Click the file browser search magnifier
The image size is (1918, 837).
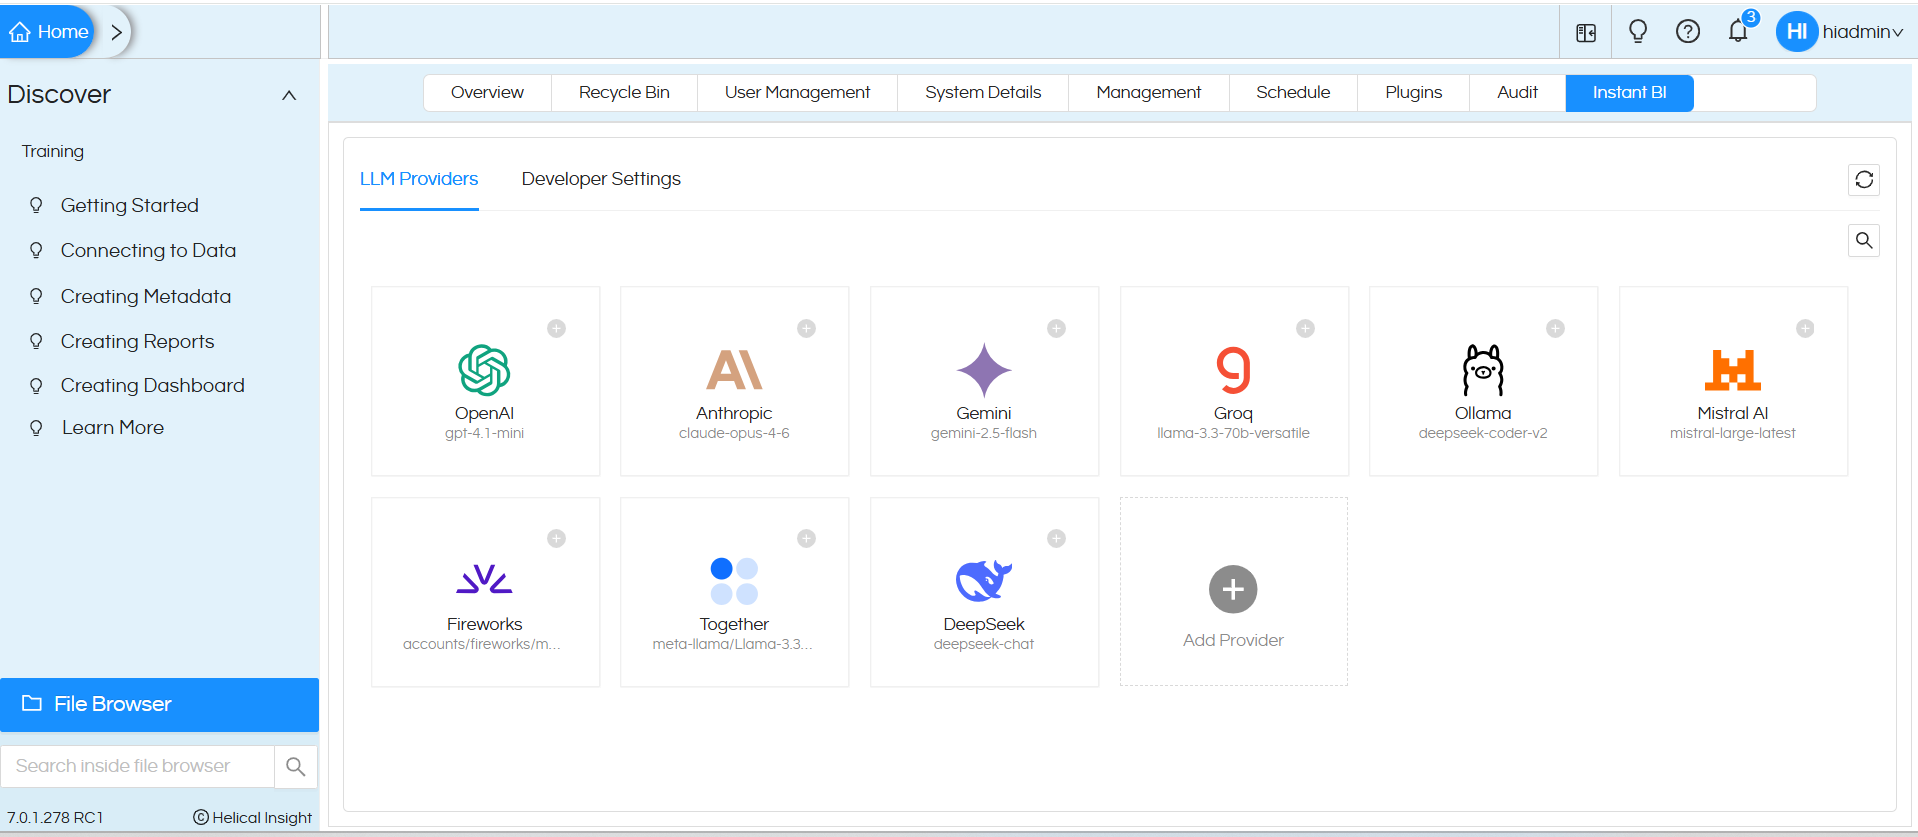295,766
